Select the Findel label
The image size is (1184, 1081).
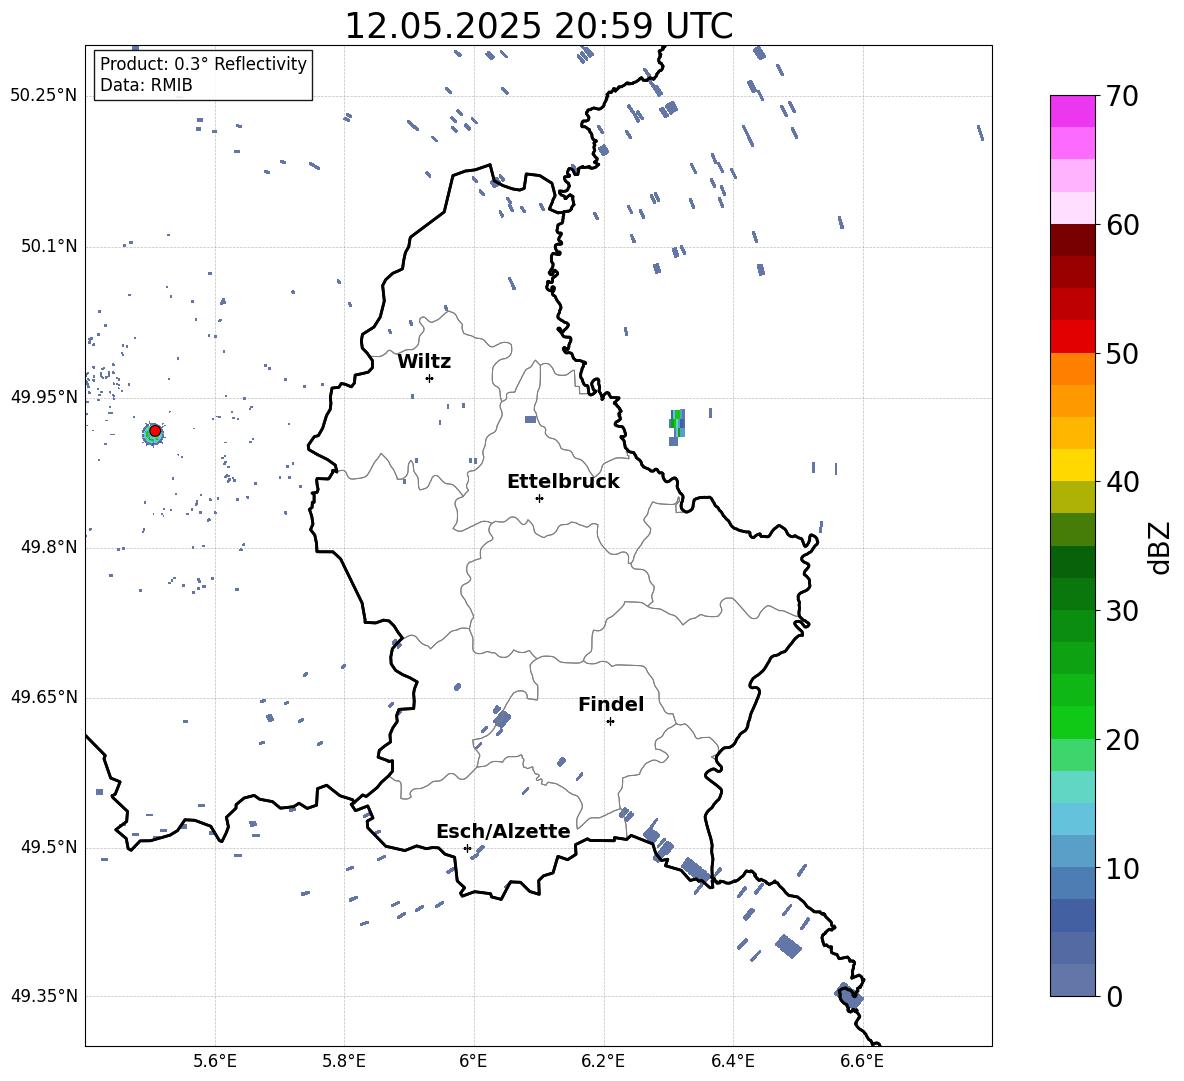[611, 704]
